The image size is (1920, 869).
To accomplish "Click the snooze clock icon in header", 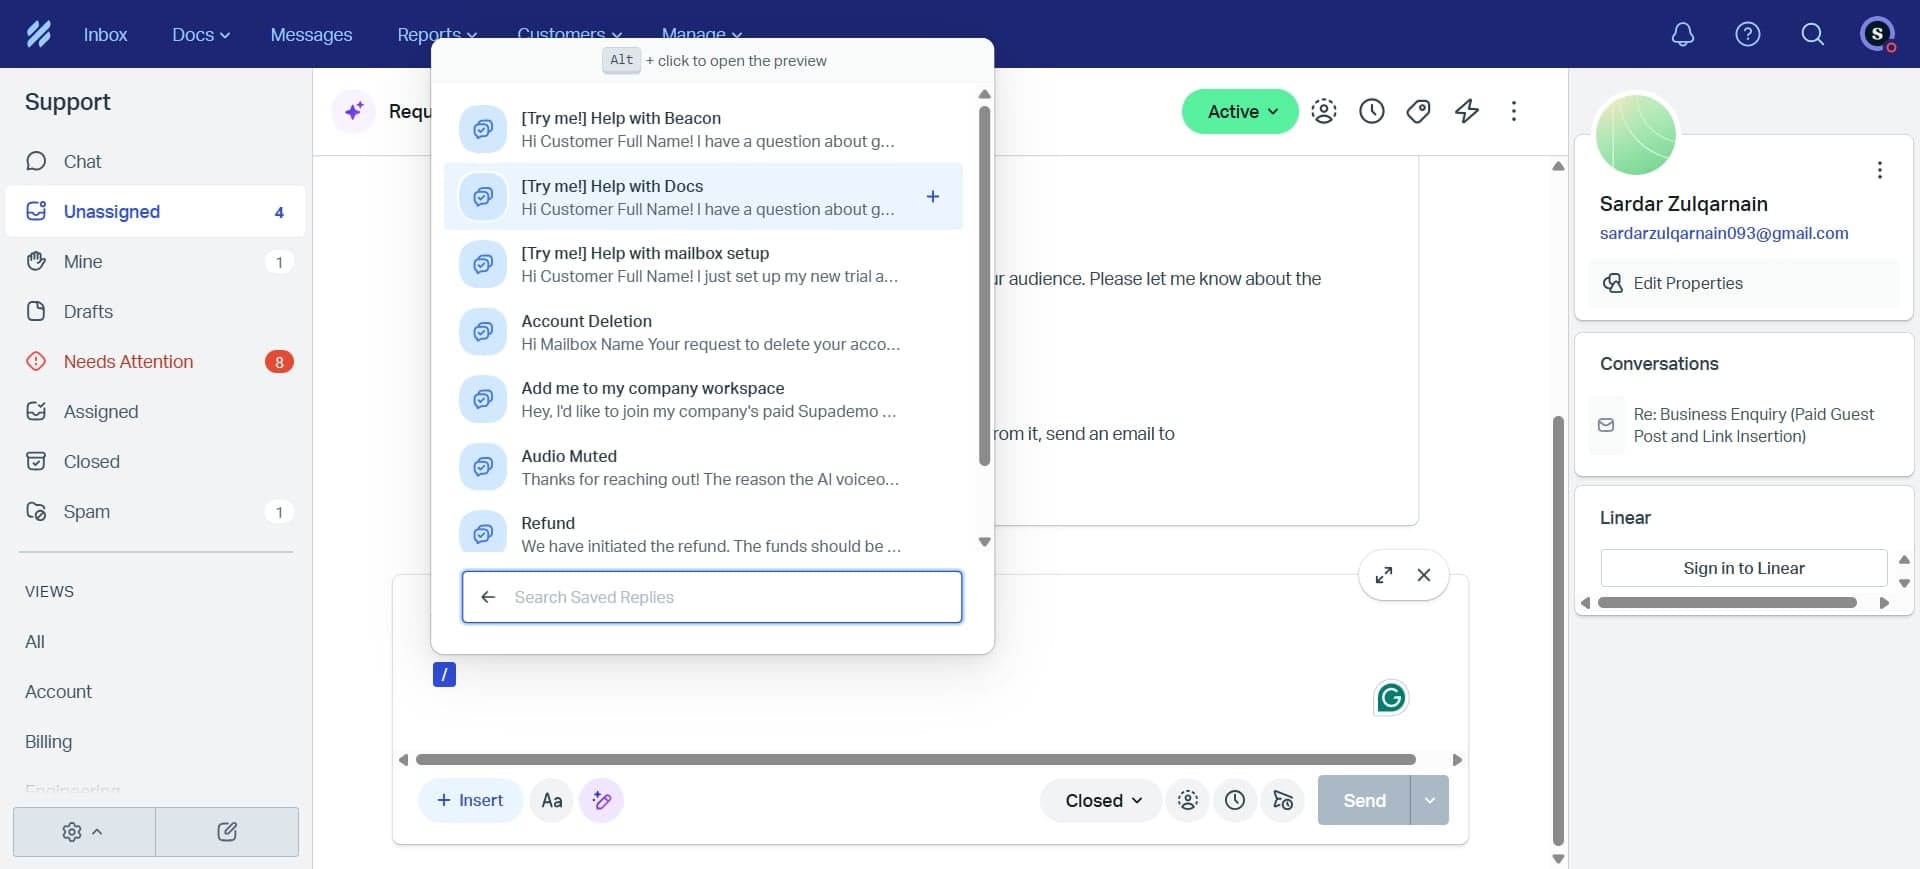I will point(1371,111).
